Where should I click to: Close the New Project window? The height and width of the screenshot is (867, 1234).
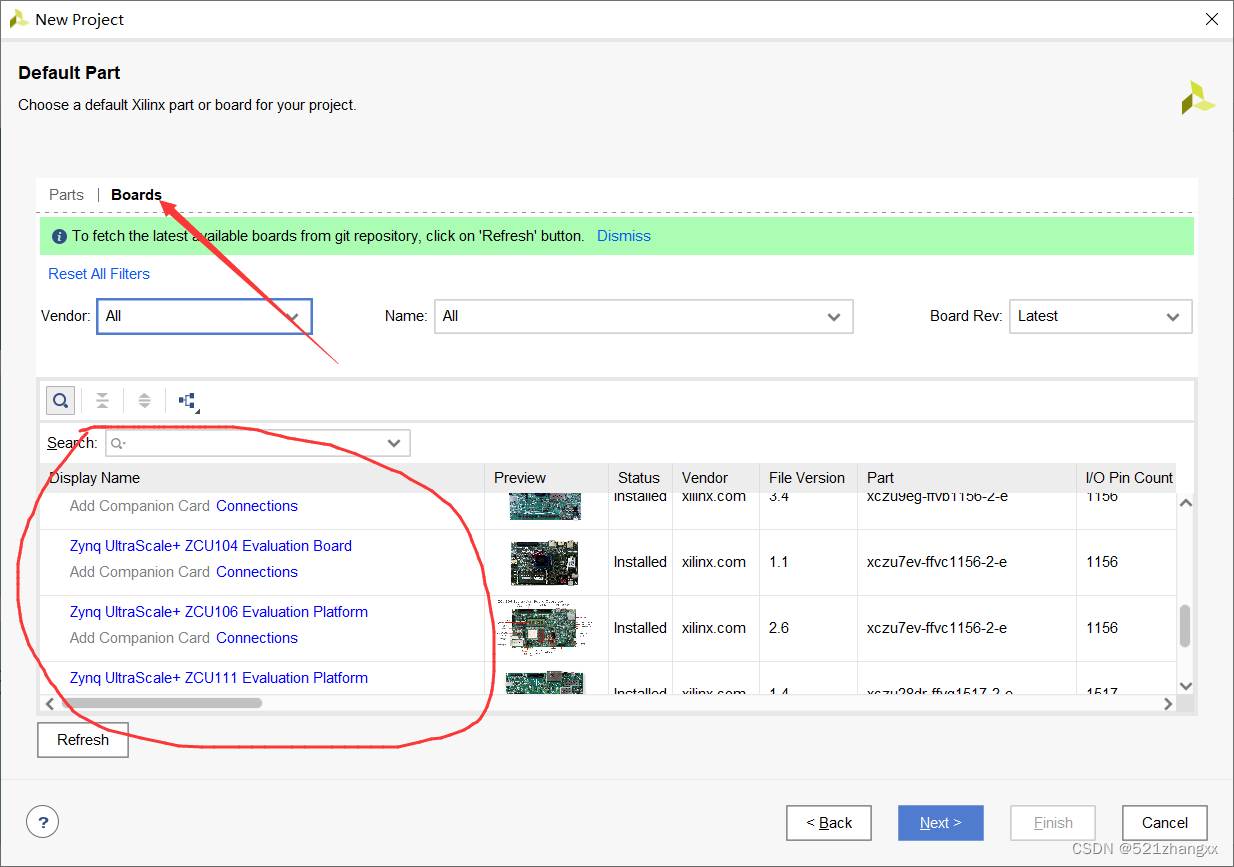(1211, 19)
